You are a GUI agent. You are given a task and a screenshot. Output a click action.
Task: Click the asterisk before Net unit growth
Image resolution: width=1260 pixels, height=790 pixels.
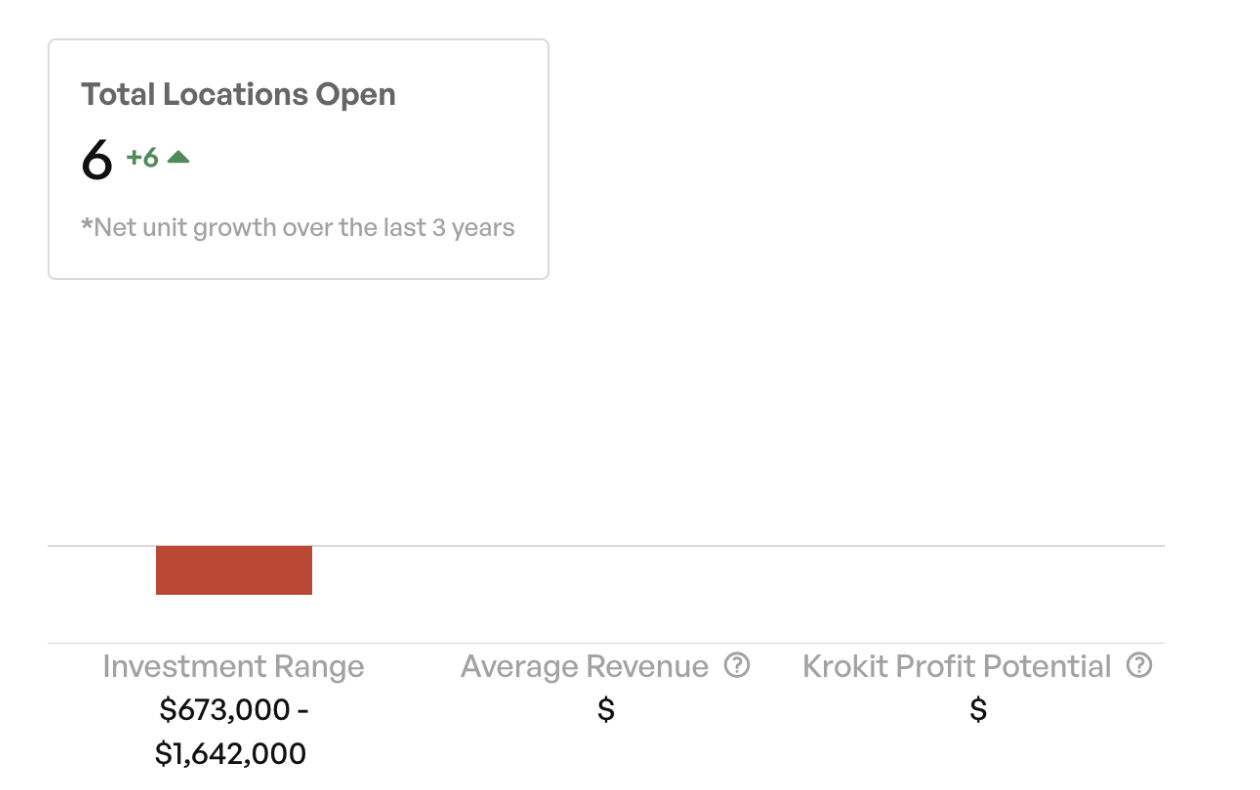point(87,226)
